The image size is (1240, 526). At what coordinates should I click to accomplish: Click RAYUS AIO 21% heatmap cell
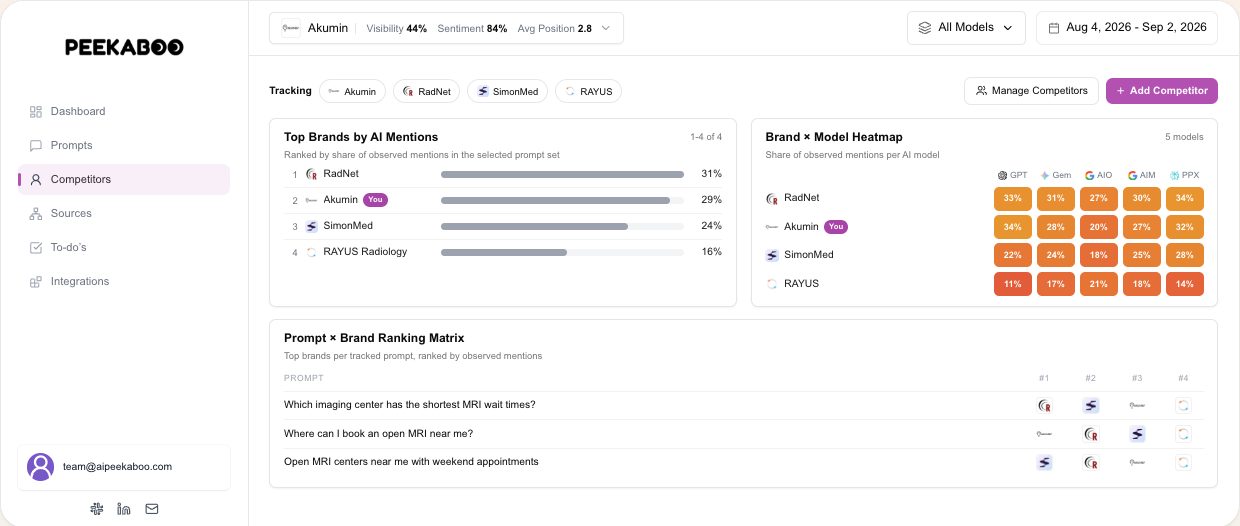click(1099, 284)
